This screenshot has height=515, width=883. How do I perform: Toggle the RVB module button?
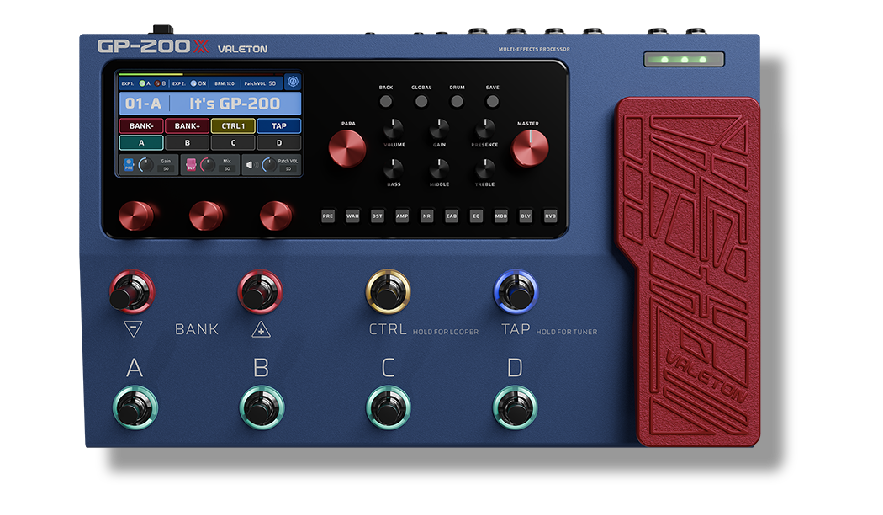point(550,216)
